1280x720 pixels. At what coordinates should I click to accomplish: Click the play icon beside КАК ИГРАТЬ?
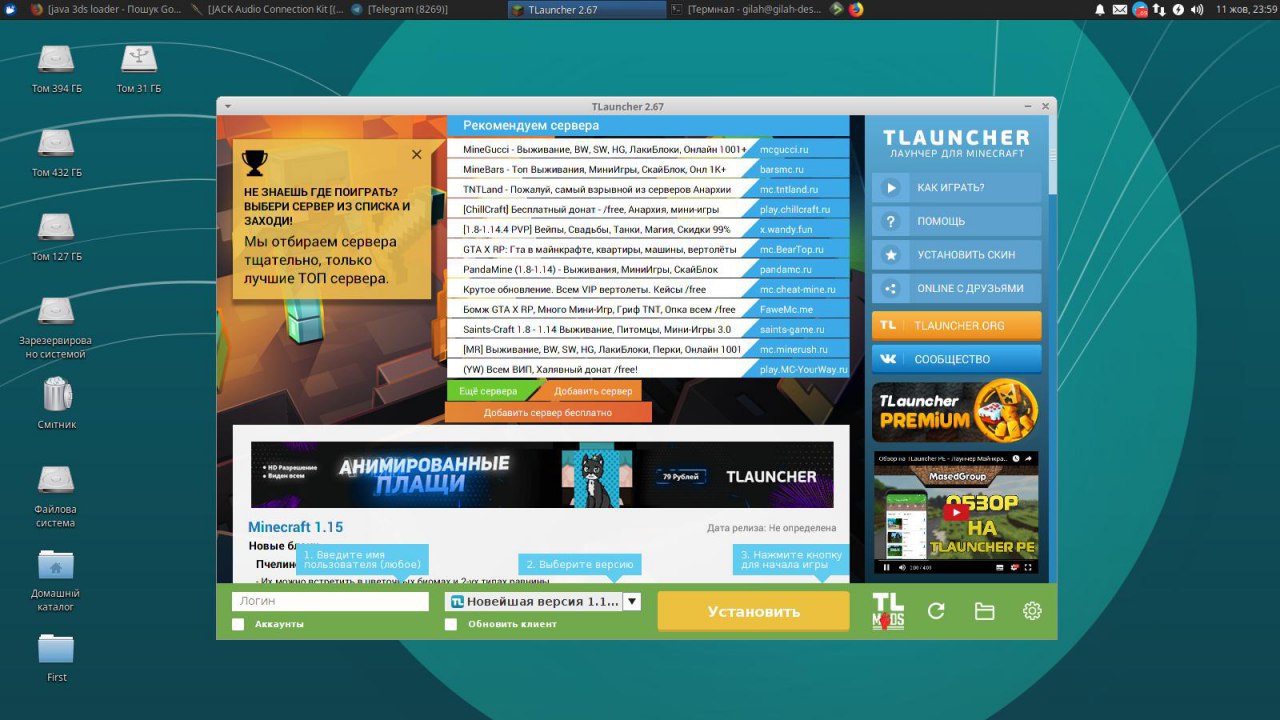tap(889, 187)
